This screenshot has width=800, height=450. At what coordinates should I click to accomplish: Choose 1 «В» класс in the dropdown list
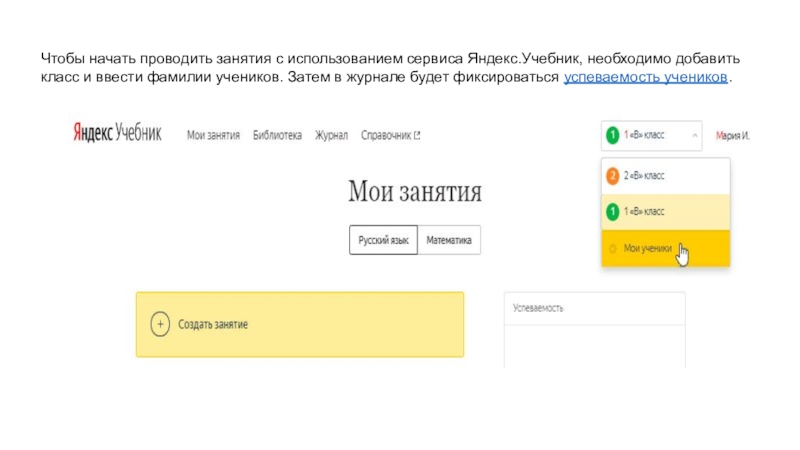pos(645,211)
